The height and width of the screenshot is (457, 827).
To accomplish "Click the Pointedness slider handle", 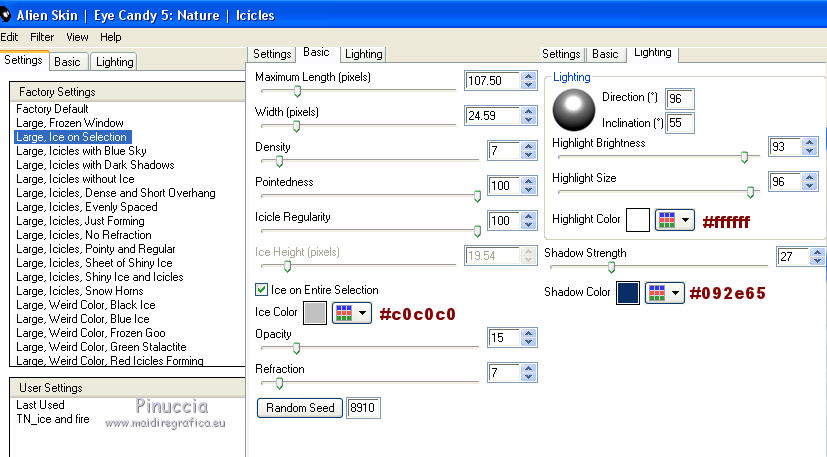I will pos(477,196).
